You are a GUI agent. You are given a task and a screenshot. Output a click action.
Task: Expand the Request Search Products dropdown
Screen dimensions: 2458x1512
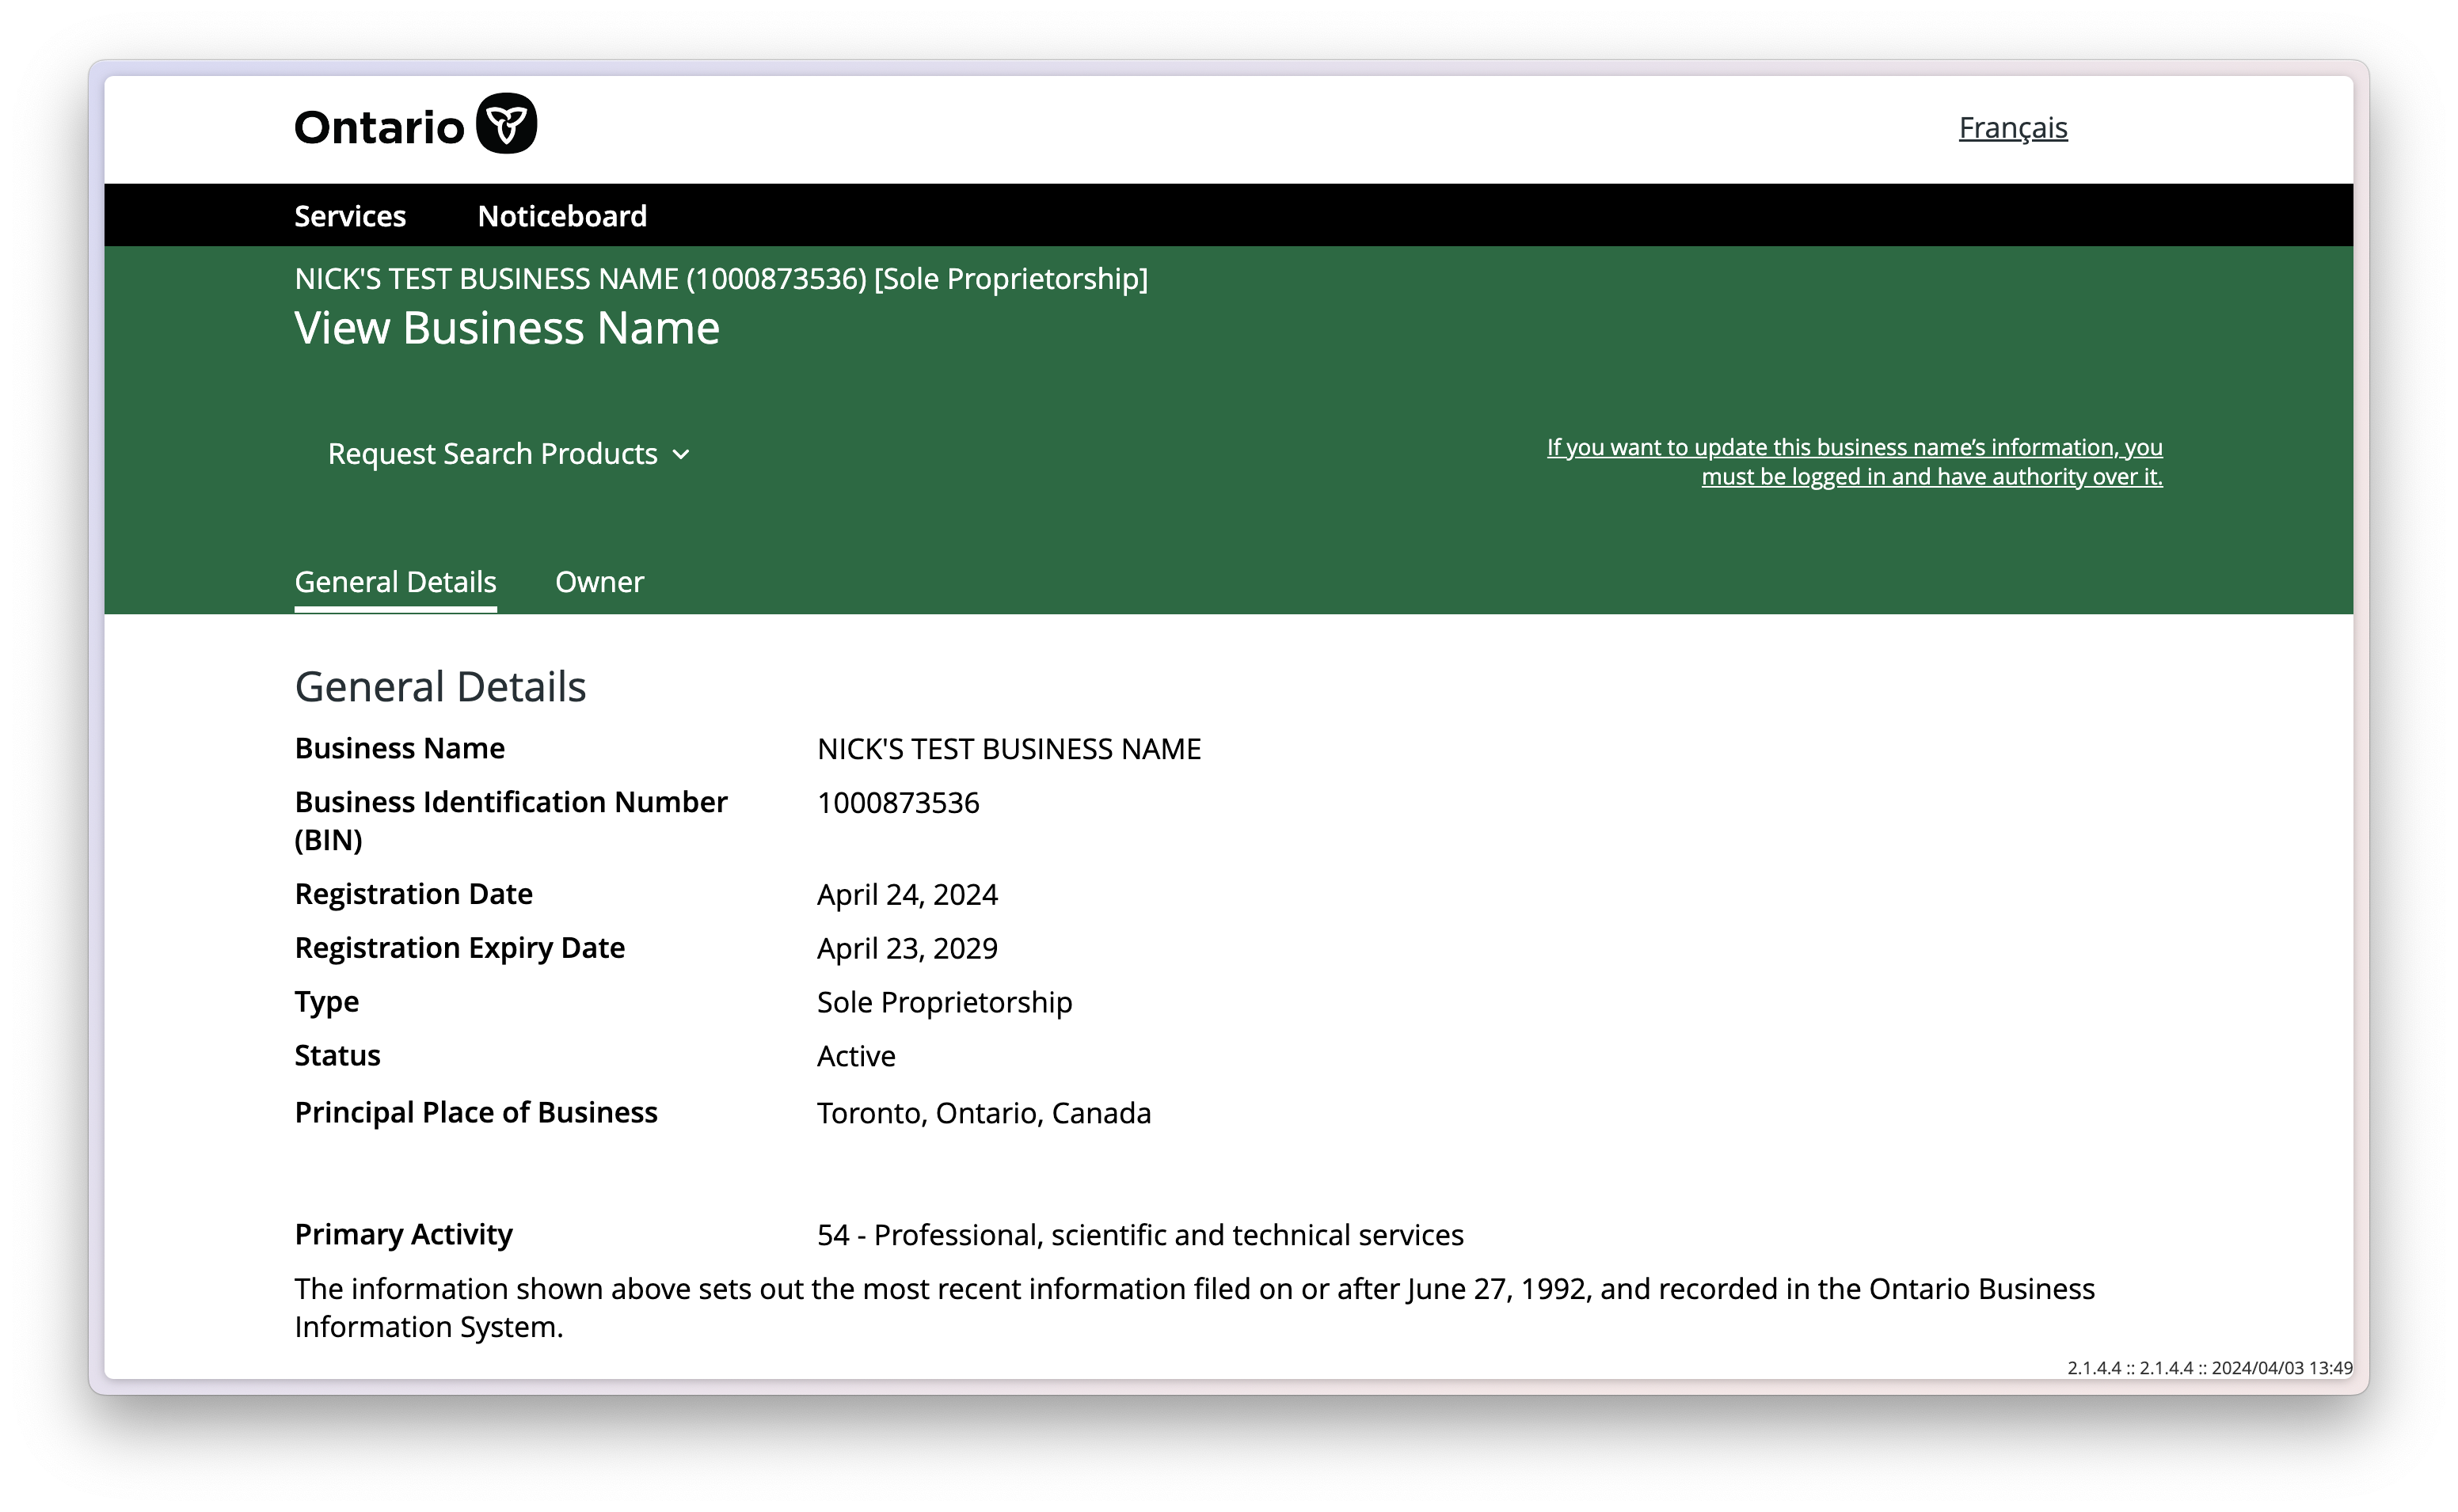coord(509,454)
